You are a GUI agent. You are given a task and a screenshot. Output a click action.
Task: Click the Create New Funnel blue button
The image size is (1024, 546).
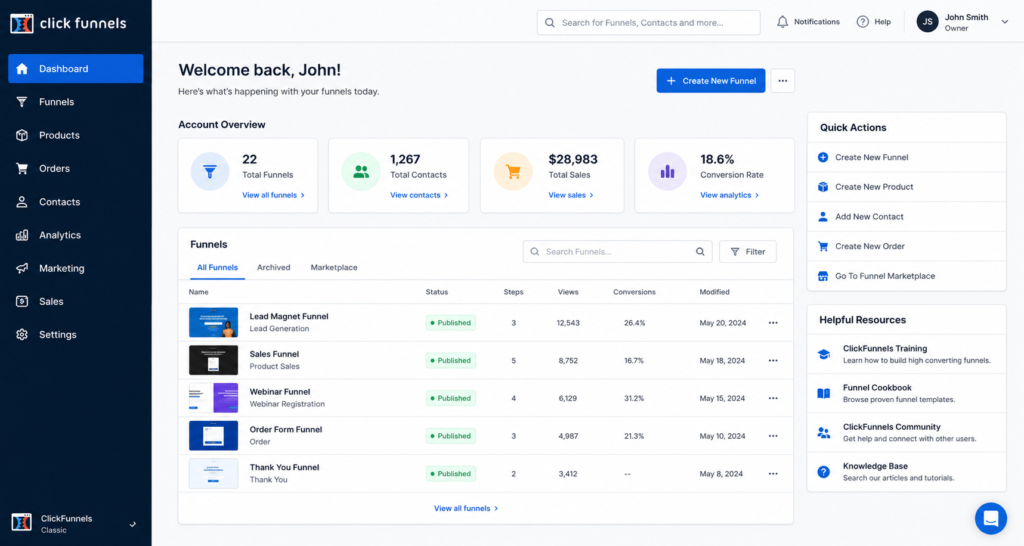pyautogui.click(x=711, y=81)
